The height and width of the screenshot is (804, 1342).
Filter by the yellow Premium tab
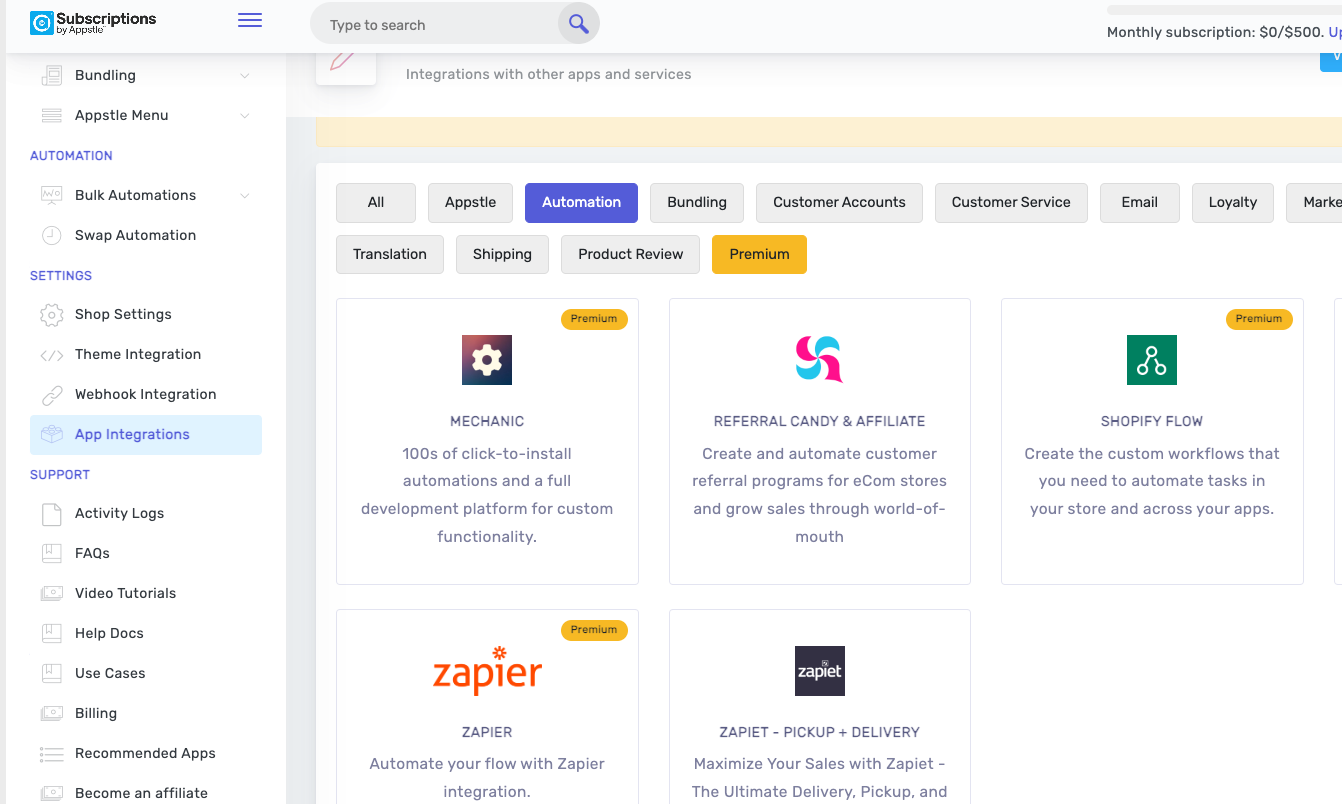coord(759,255)
